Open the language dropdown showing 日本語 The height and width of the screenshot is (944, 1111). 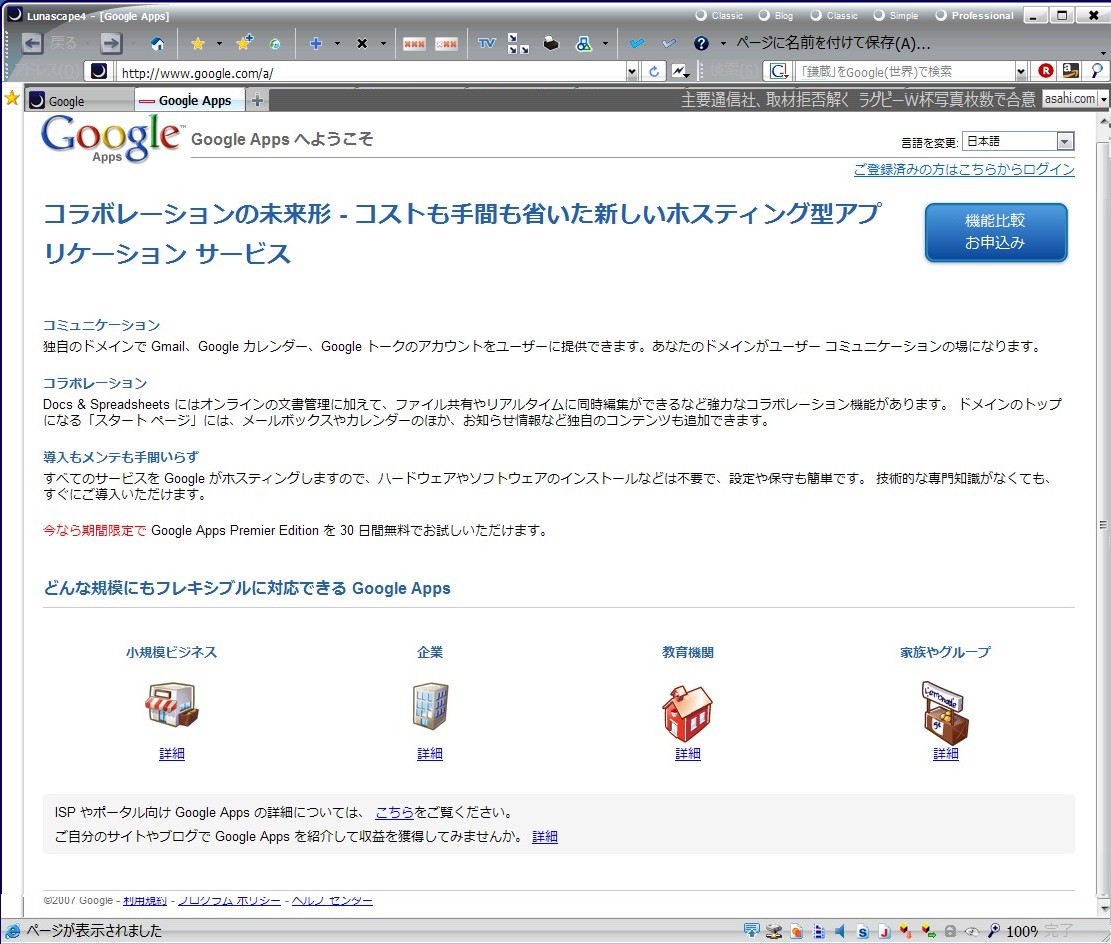pyautogui.click(x=1018, y=141)
